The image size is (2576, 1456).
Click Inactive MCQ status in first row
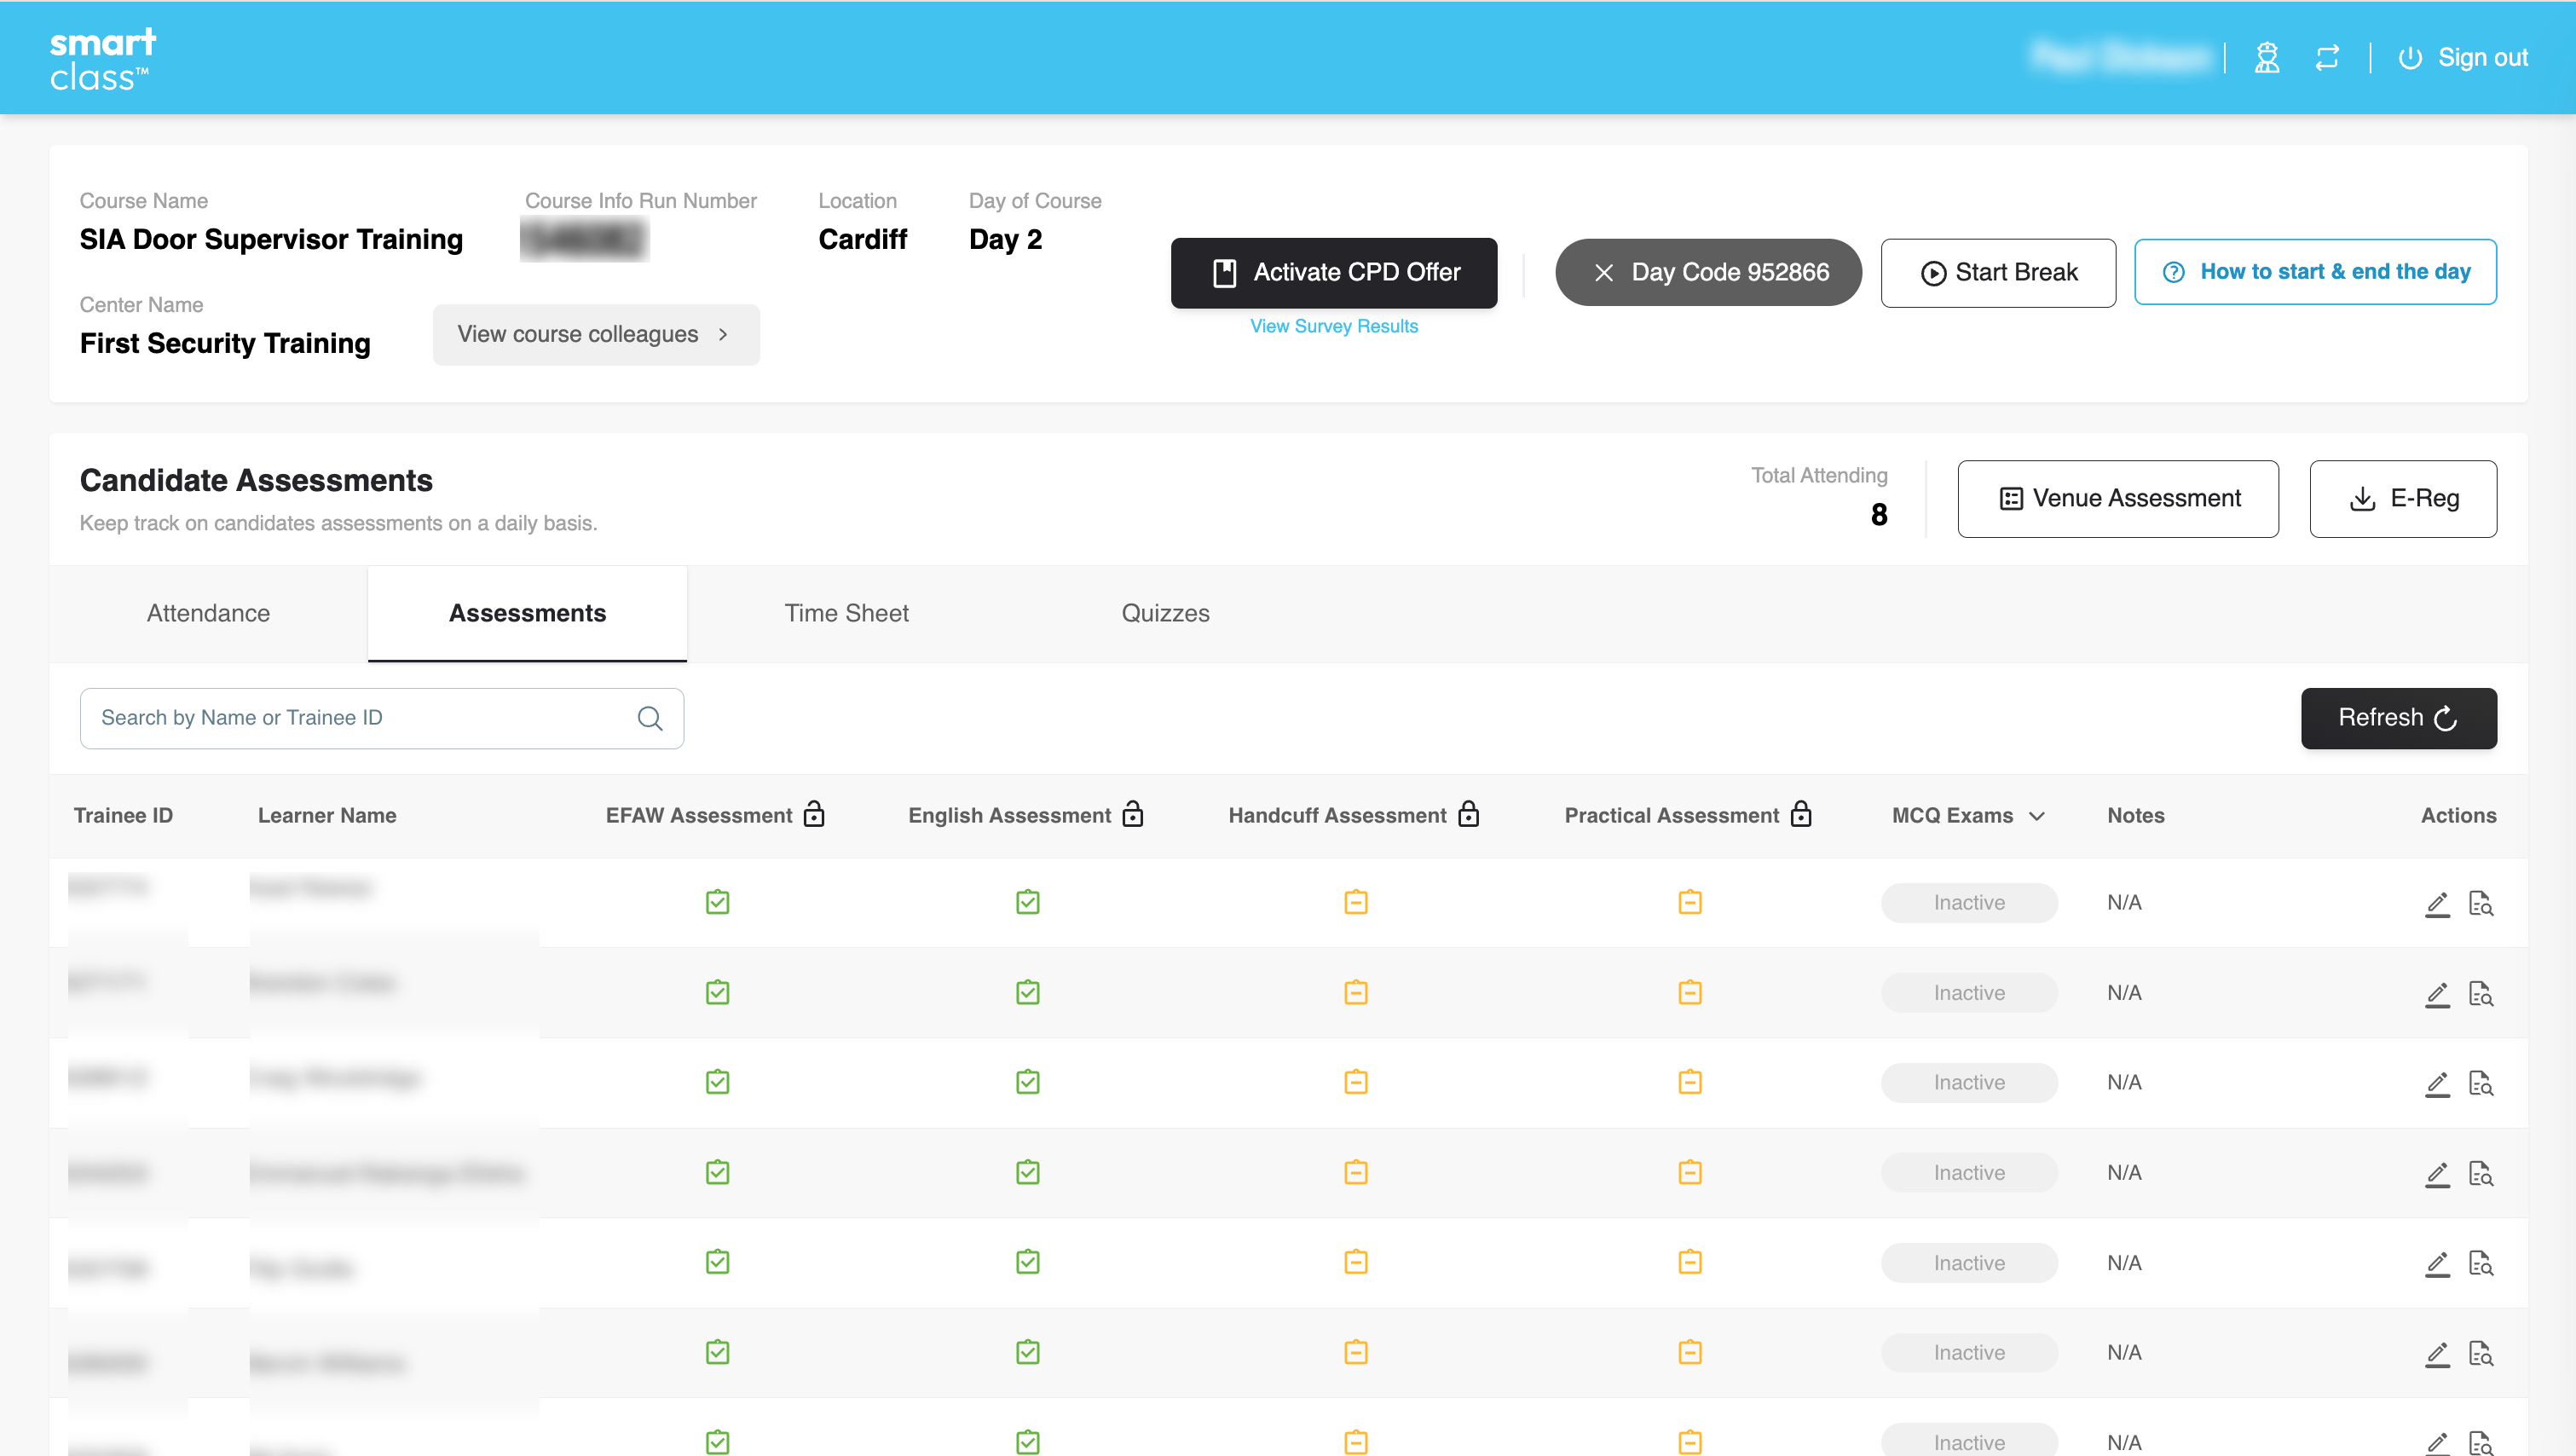point(1969,903)
